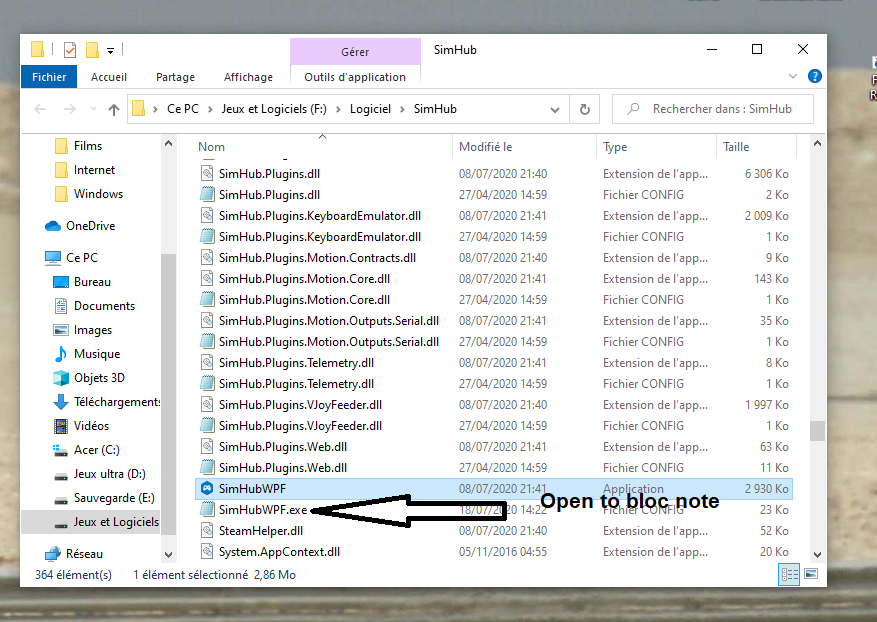877x622 pixels.
Task: Sort by the Taille column header
Action: click(x=736, y=147)
